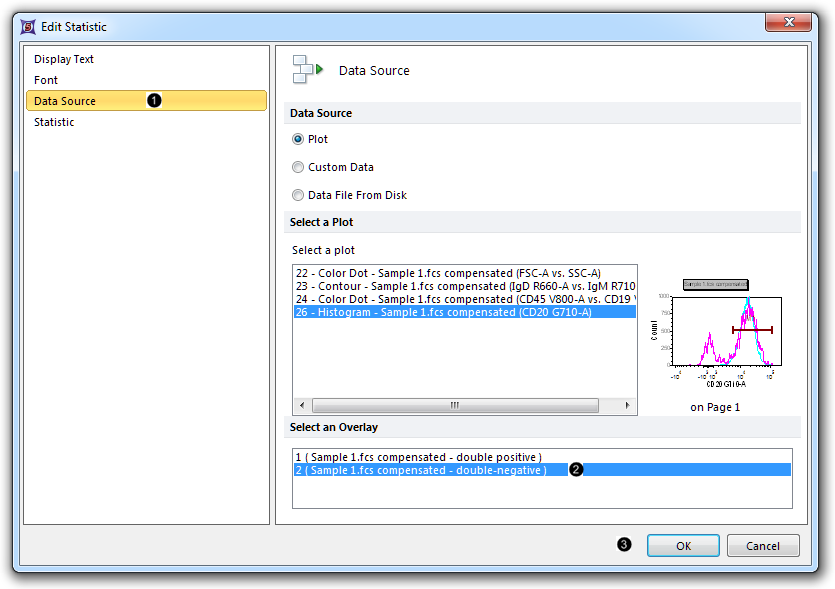The width and height of the screenshot is (835, 589).
Task: Click left arrow of plot list scrollbar
Action: [301, 406]
